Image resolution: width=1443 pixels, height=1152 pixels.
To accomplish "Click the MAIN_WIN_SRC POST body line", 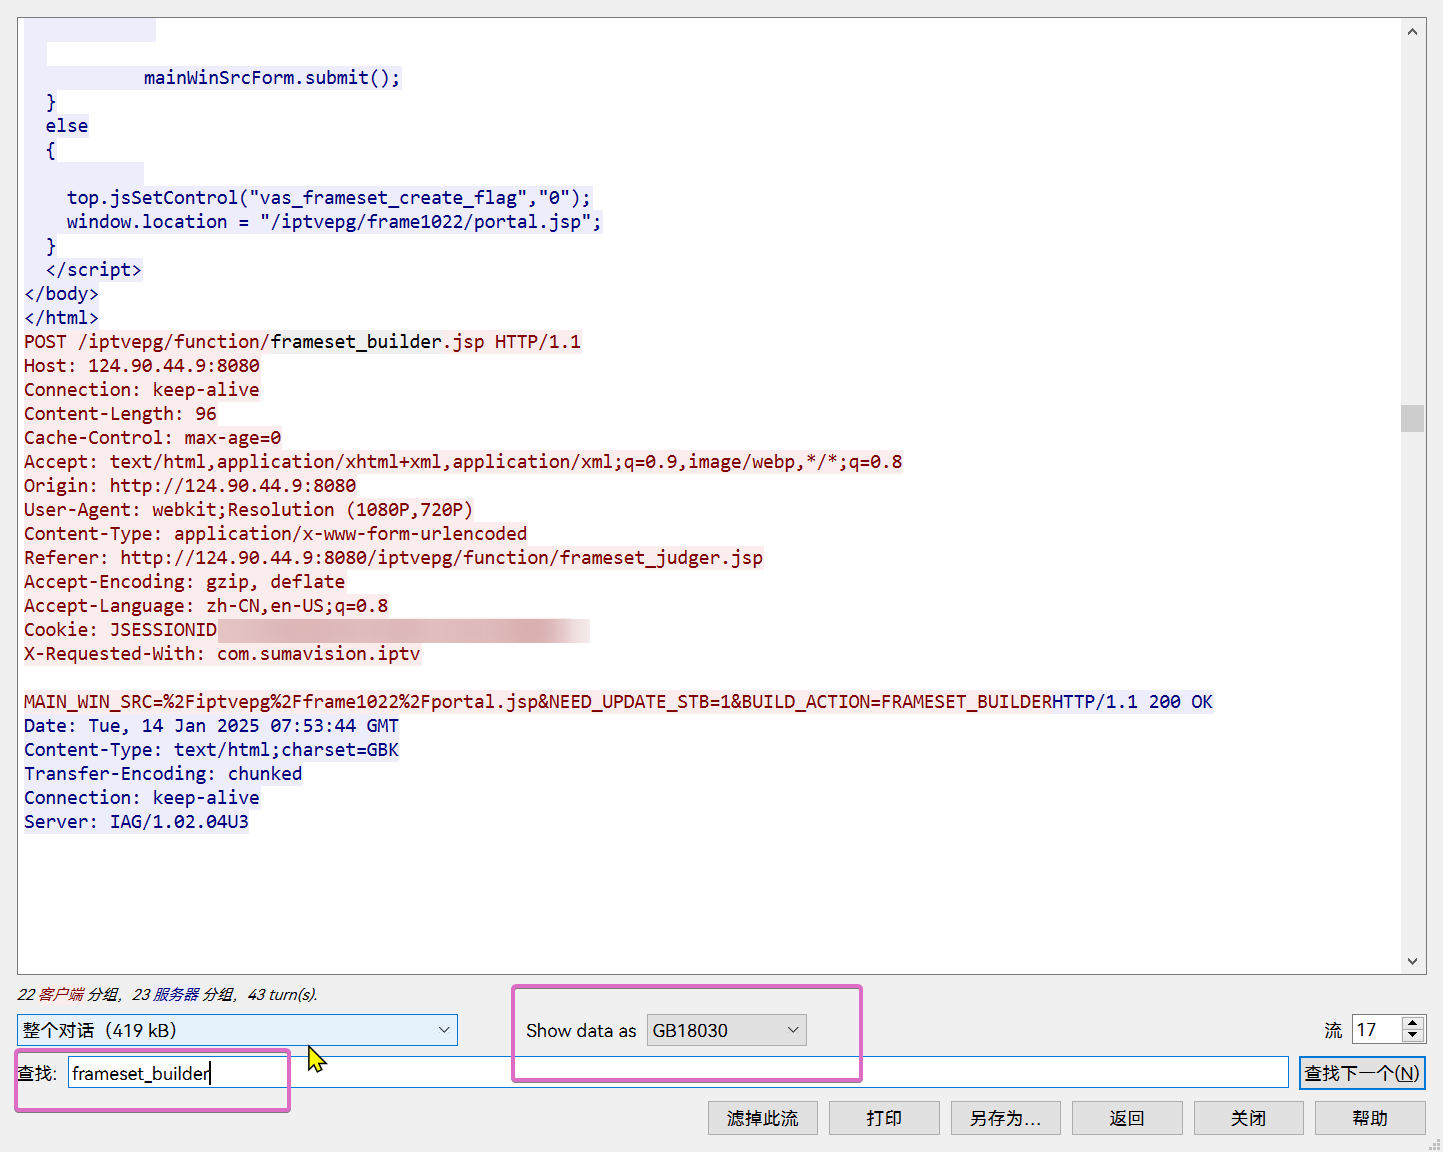I will pyautogui.click(x=538, y=702).
